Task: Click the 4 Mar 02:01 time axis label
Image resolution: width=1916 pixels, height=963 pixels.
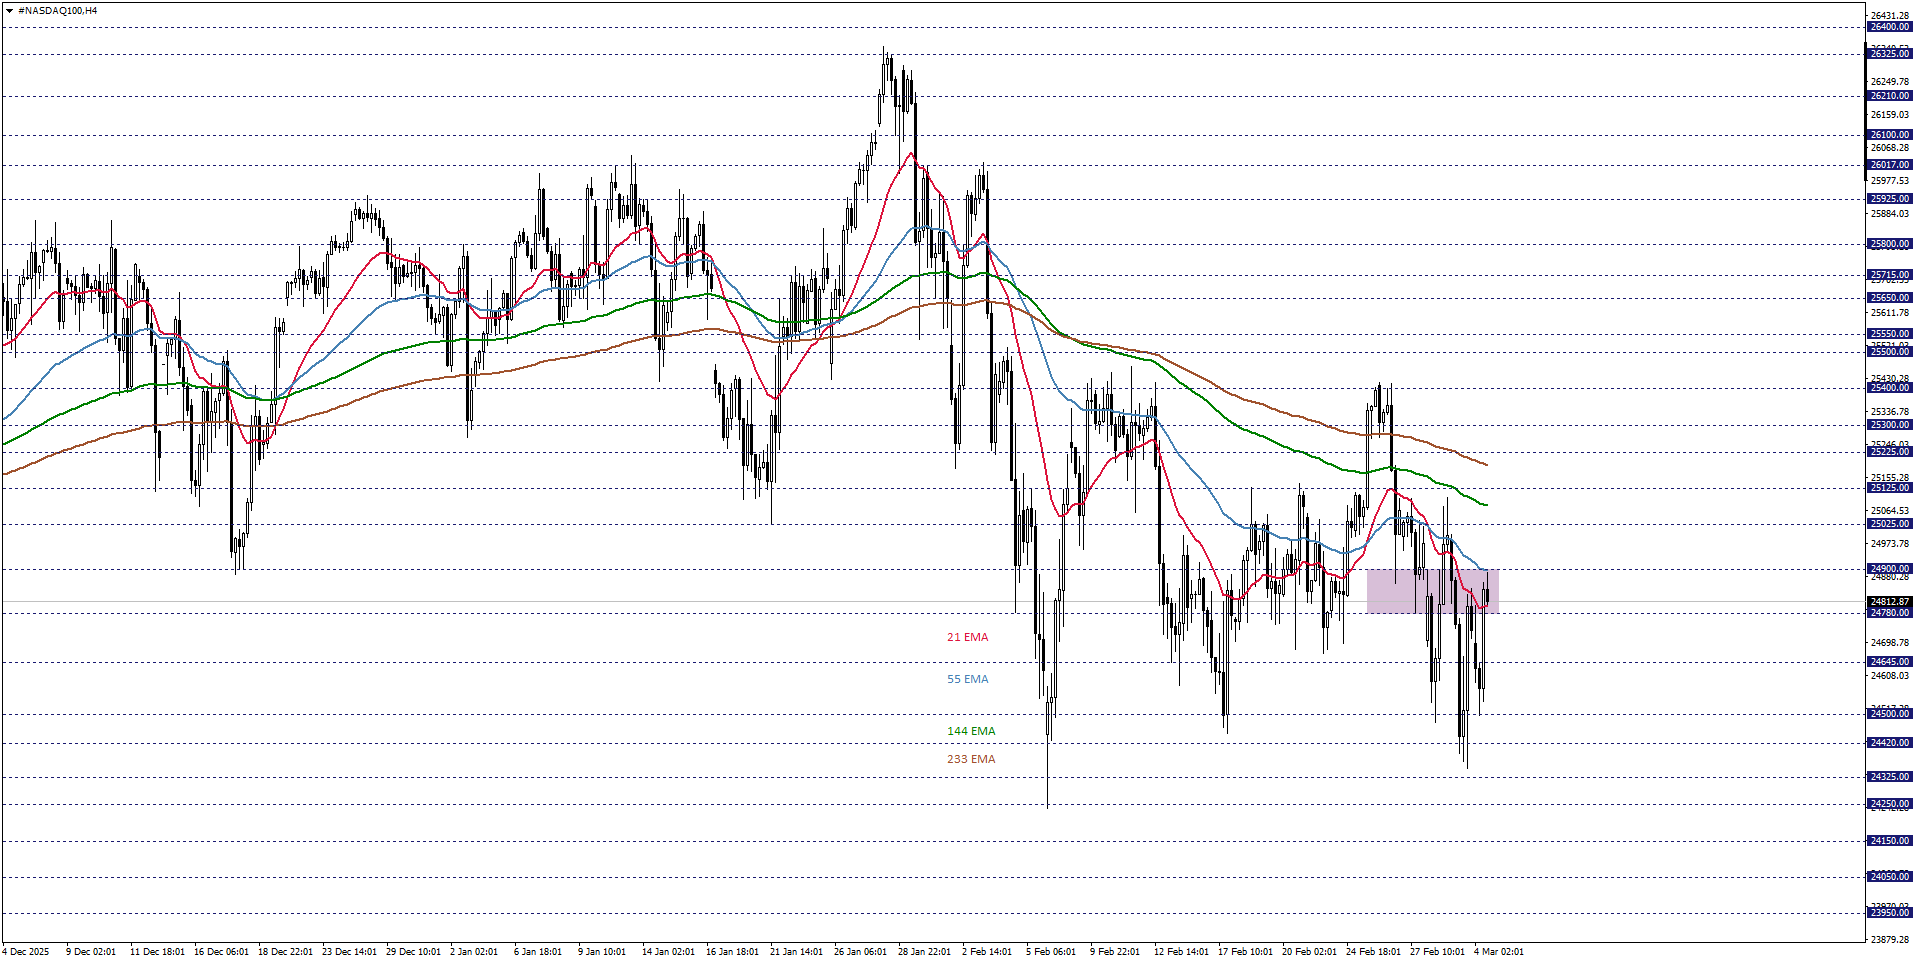Action: (1499, 952)
